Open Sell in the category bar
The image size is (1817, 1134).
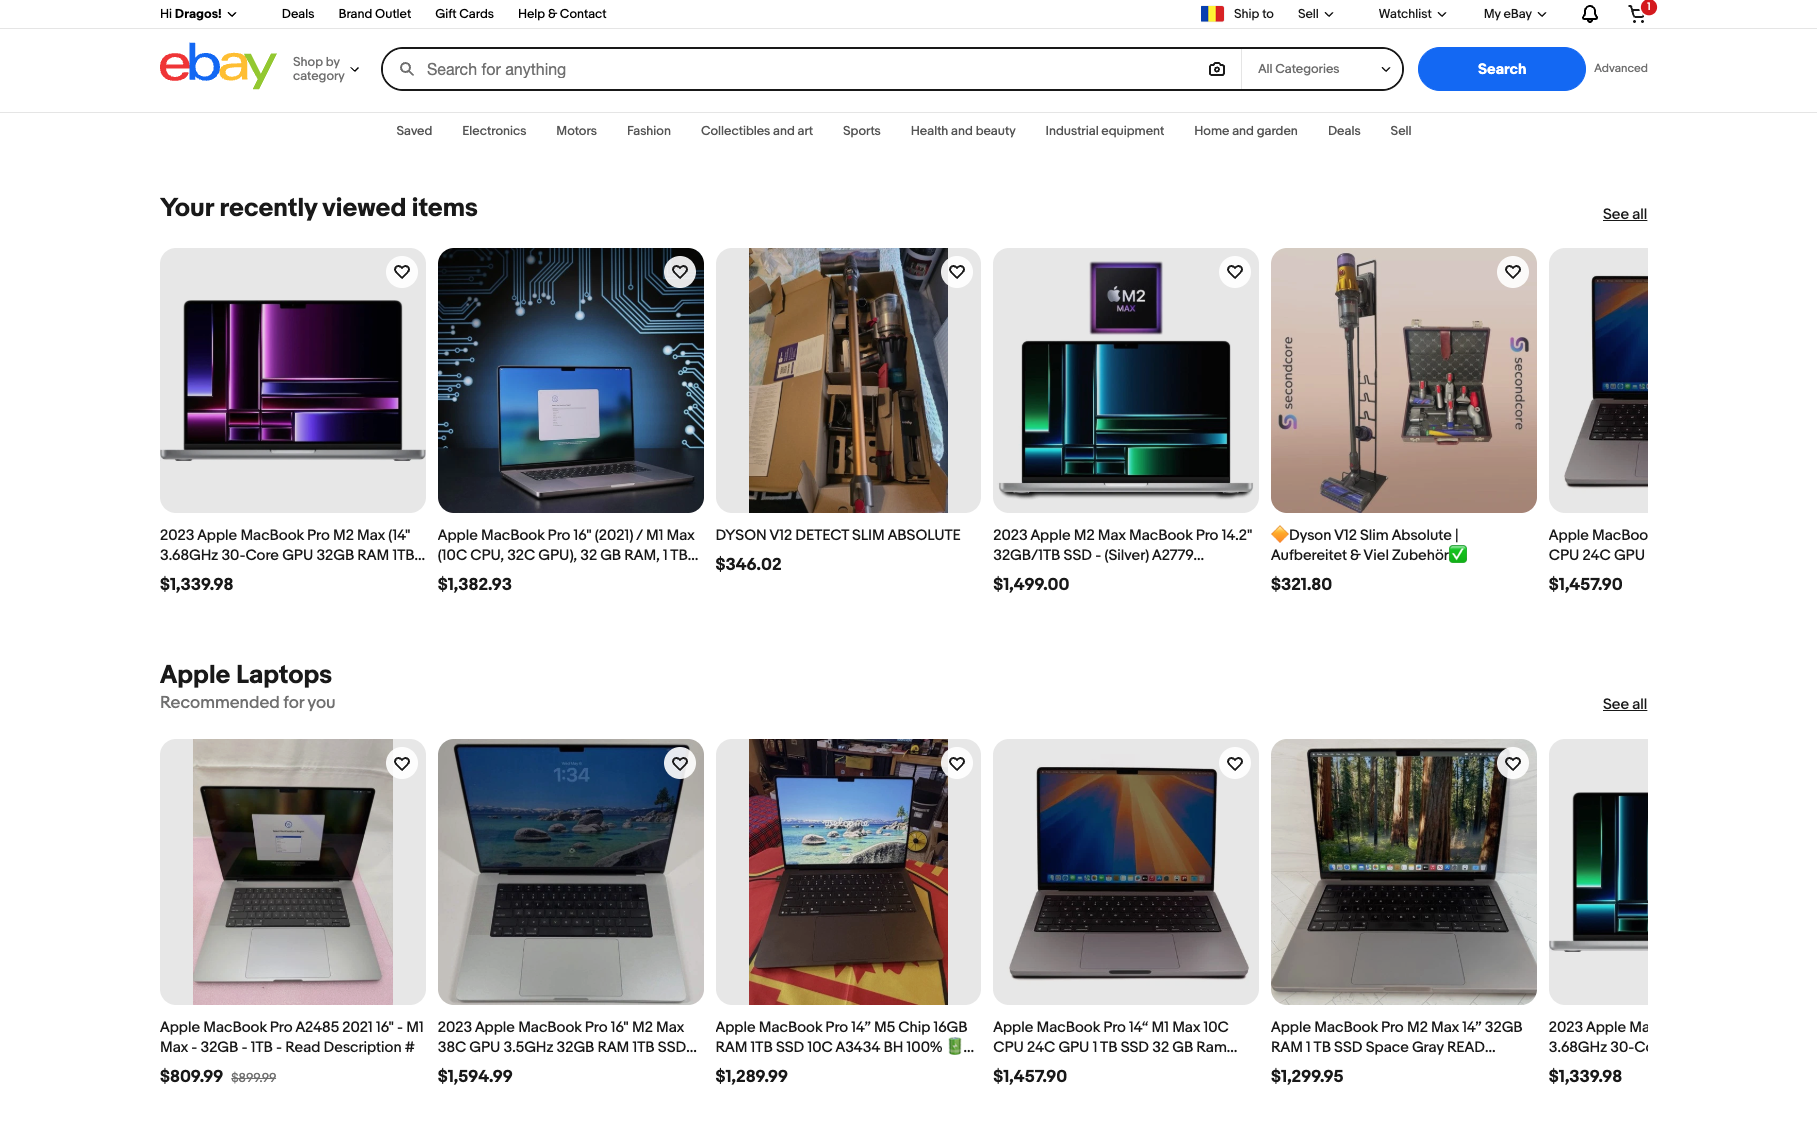[1401, 131]
